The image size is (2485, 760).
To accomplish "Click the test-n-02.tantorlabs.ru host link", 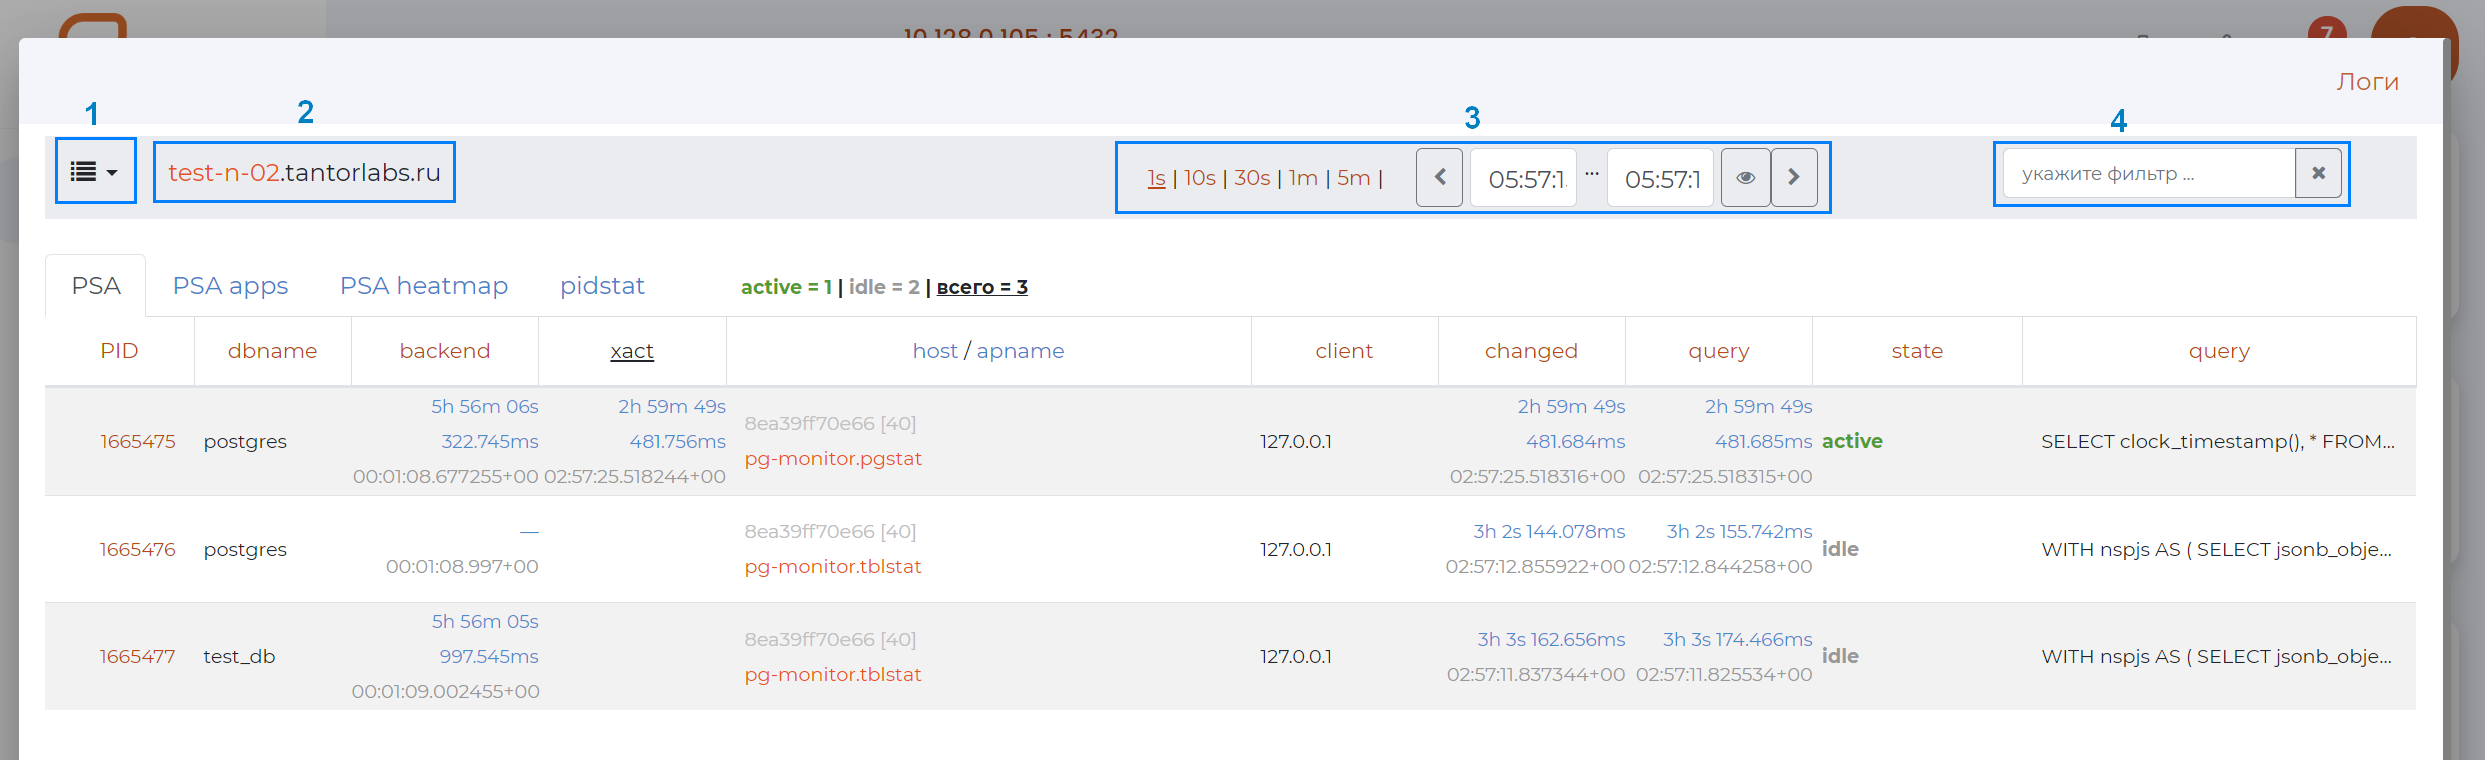I will pos(304,173).
